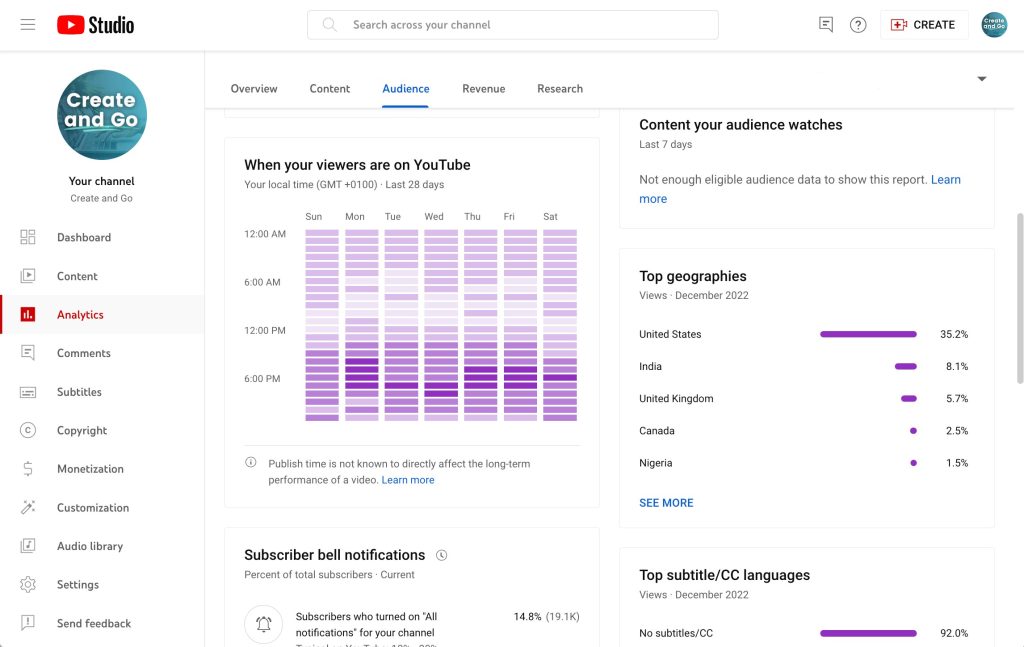Expand SEE MORE under Top geographies

click(666, 502)
